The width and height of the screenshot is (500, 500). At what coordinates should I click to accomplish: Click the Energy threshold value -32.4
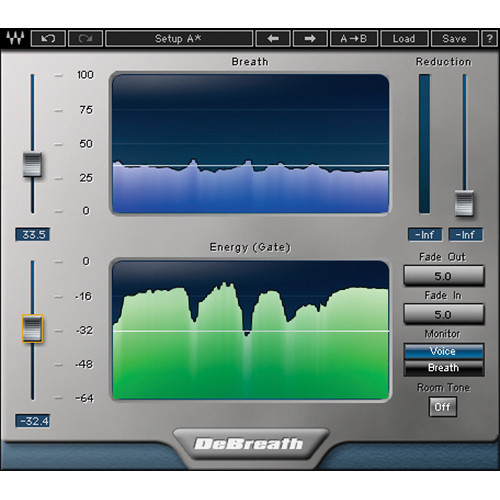33,421
